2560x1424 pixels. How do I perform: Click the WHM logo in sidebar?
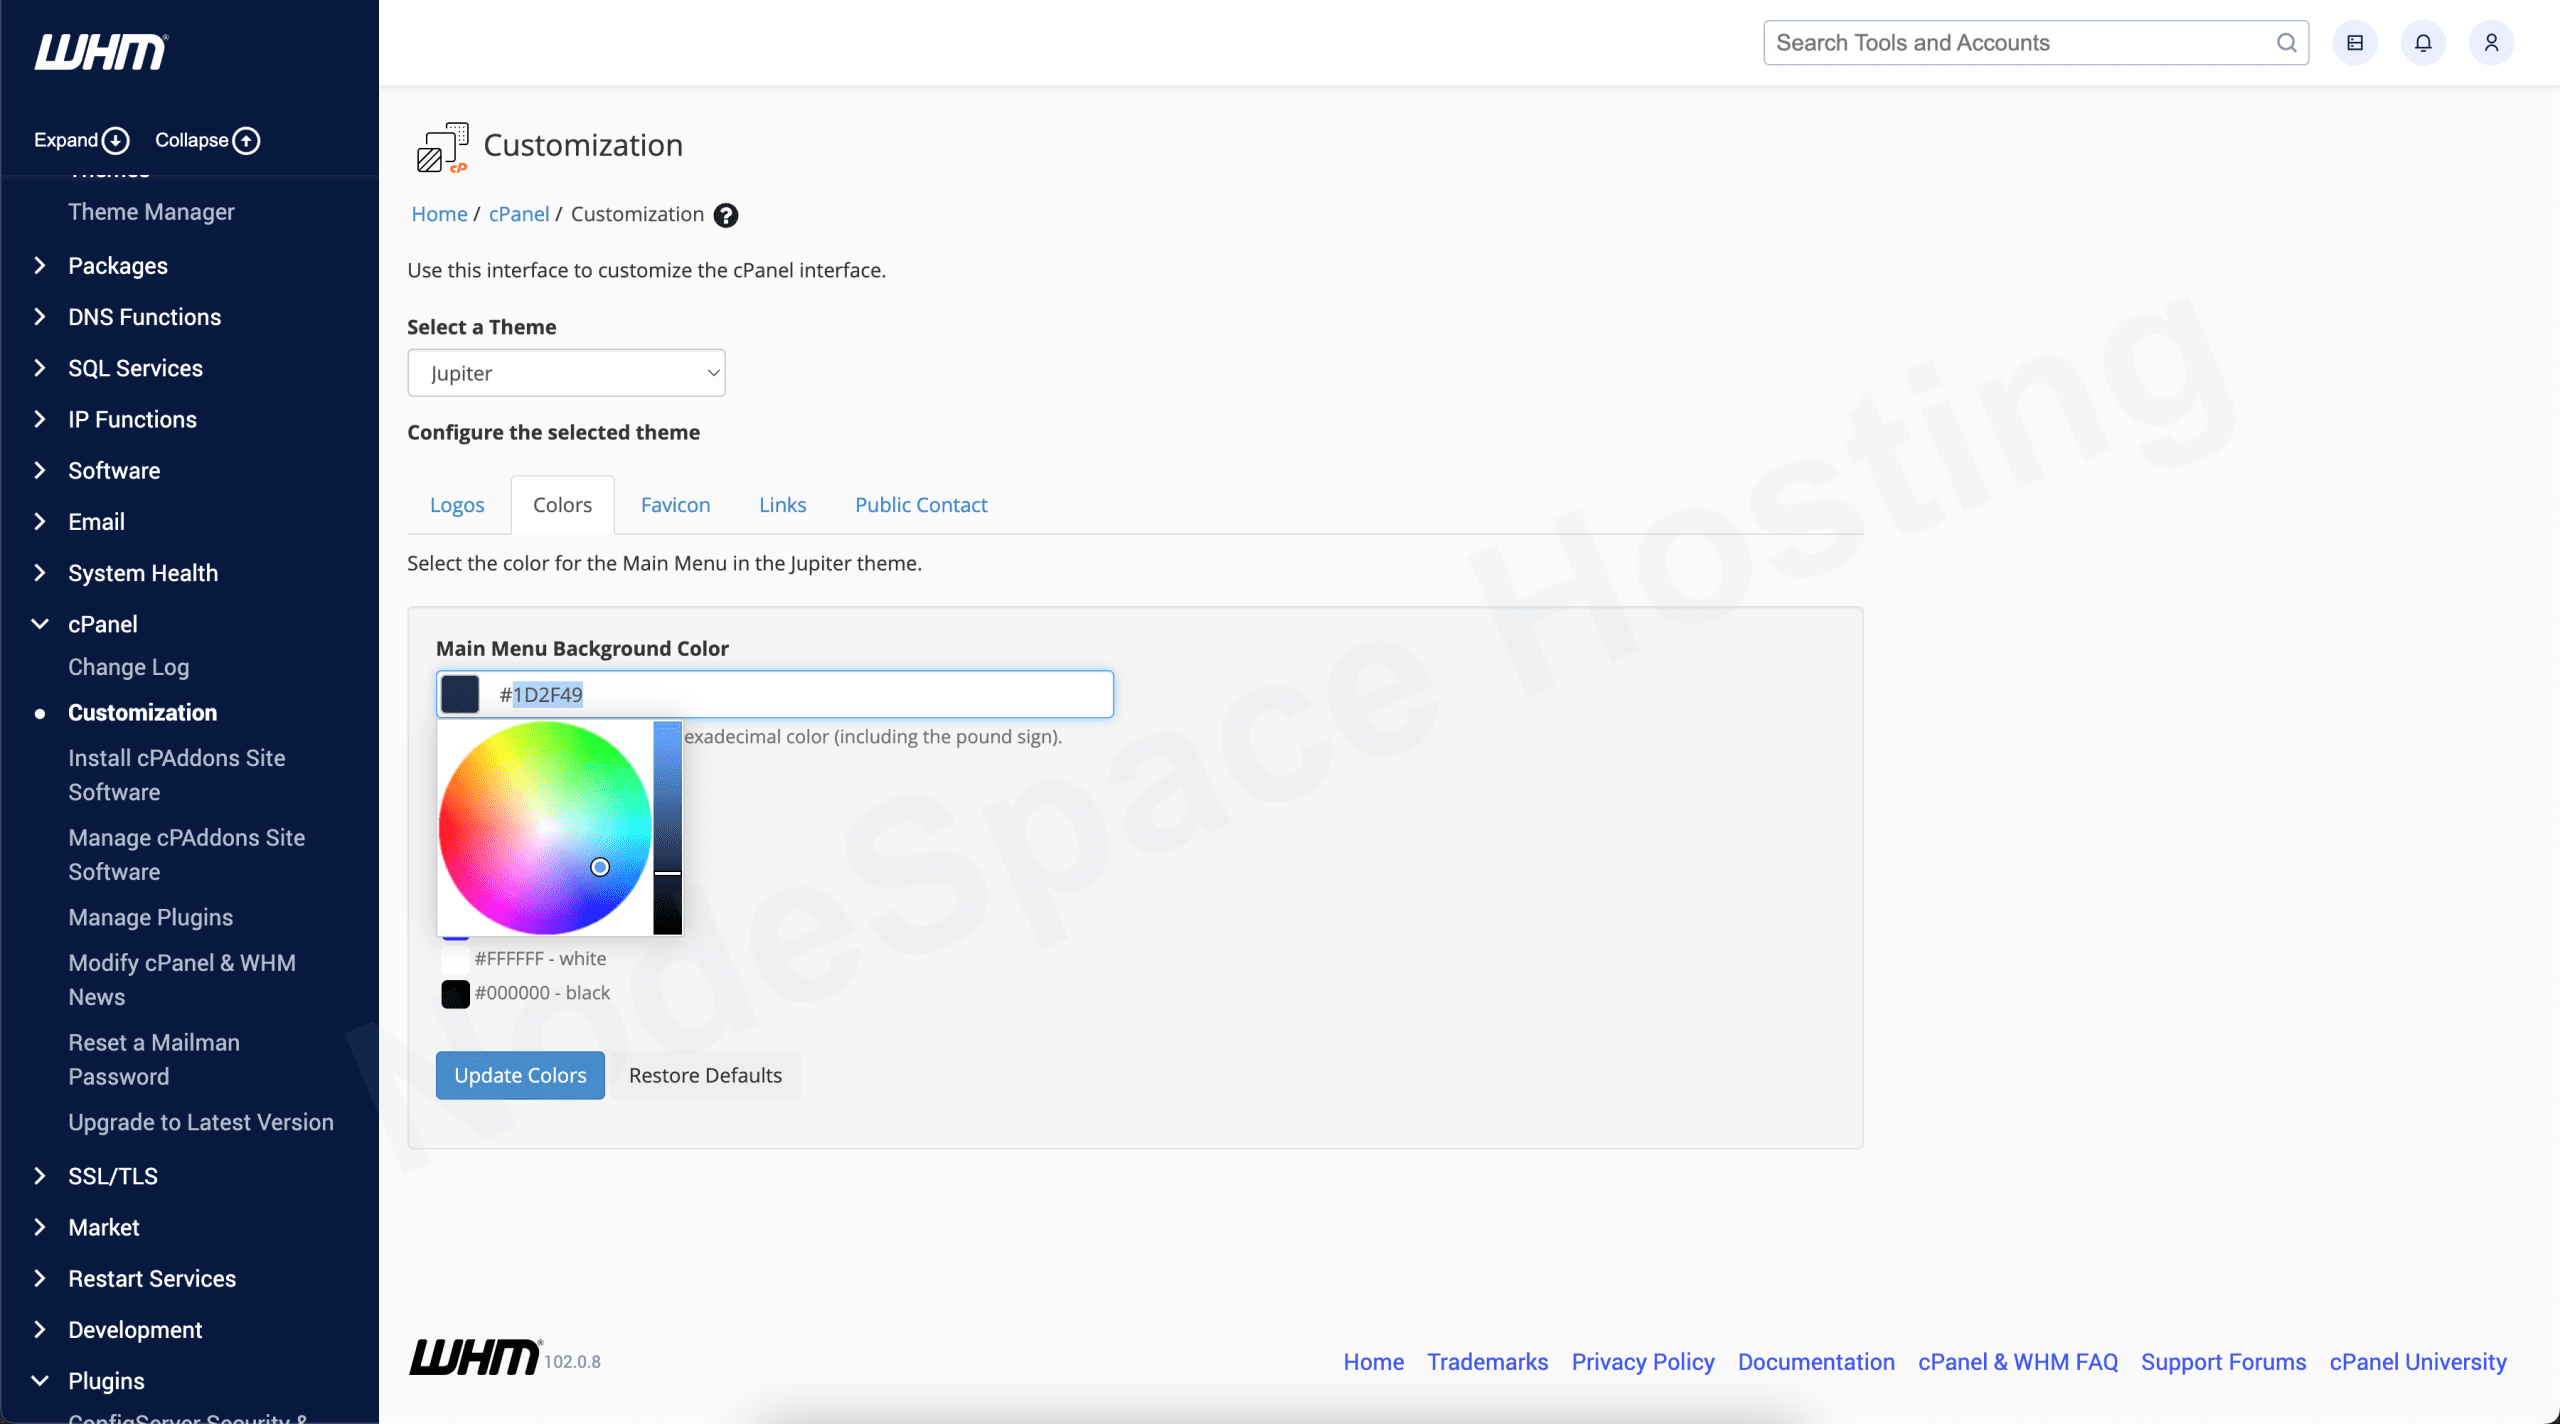101,52
